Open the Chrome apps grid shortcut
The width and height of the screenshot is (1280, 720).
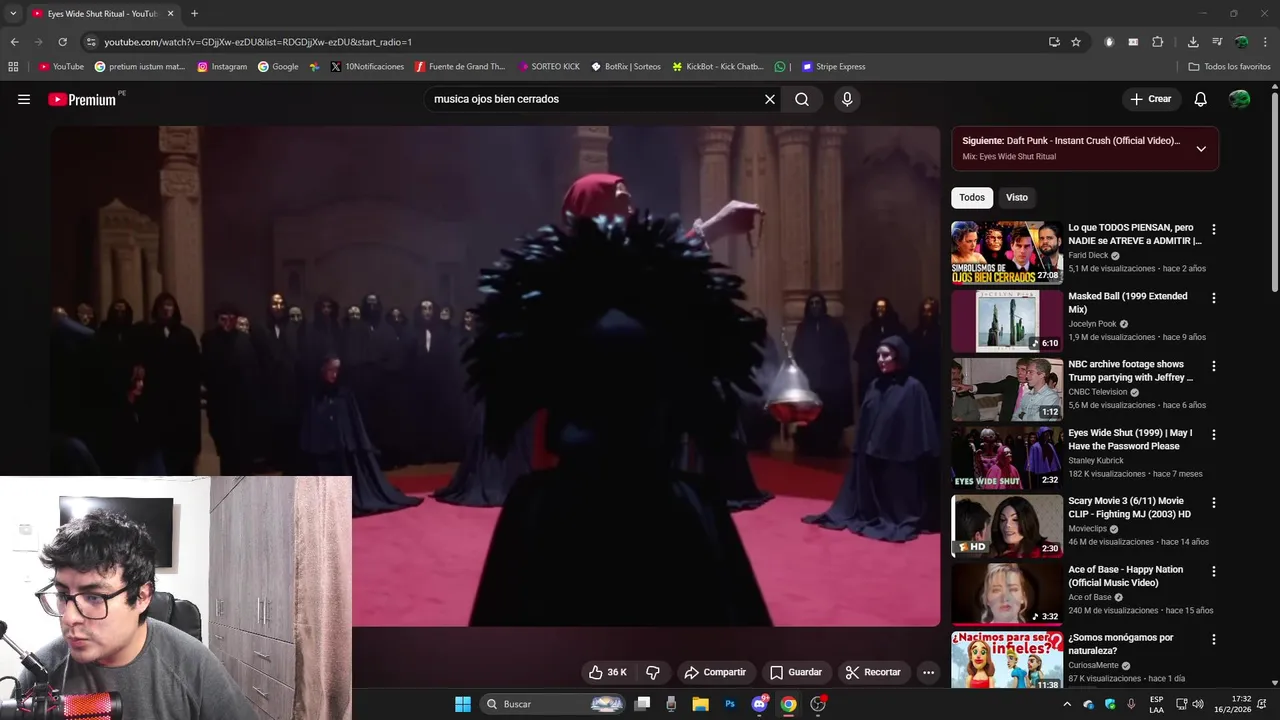pyautogui.click(x=13, y=67)
